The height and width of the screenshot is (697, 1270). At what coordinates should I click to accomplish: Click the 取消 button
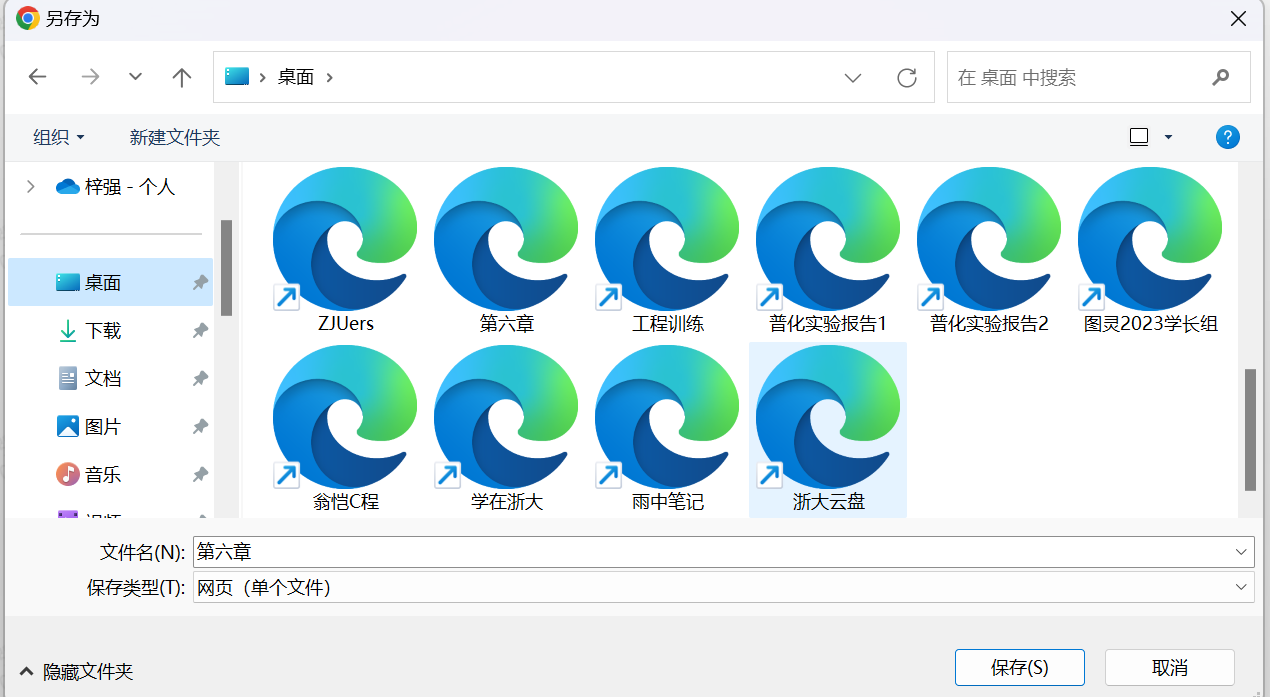(1170, 667)
